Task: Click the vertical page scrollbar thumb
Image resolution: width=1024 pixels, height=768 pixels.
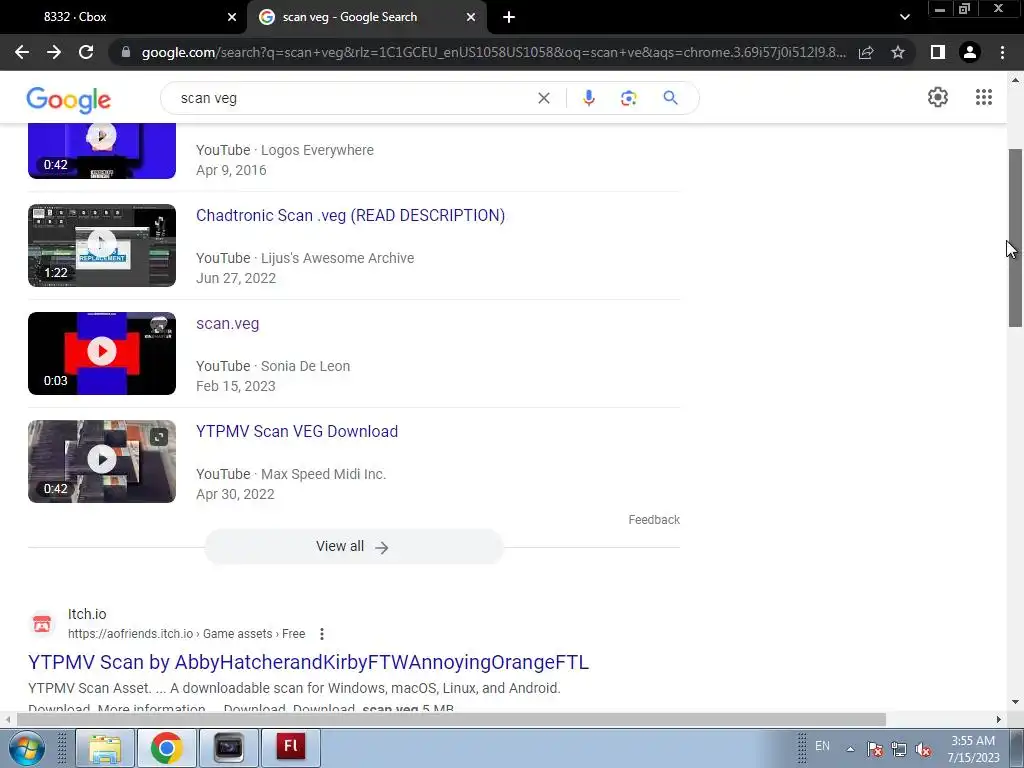Action: click(x=1015, y=238)
